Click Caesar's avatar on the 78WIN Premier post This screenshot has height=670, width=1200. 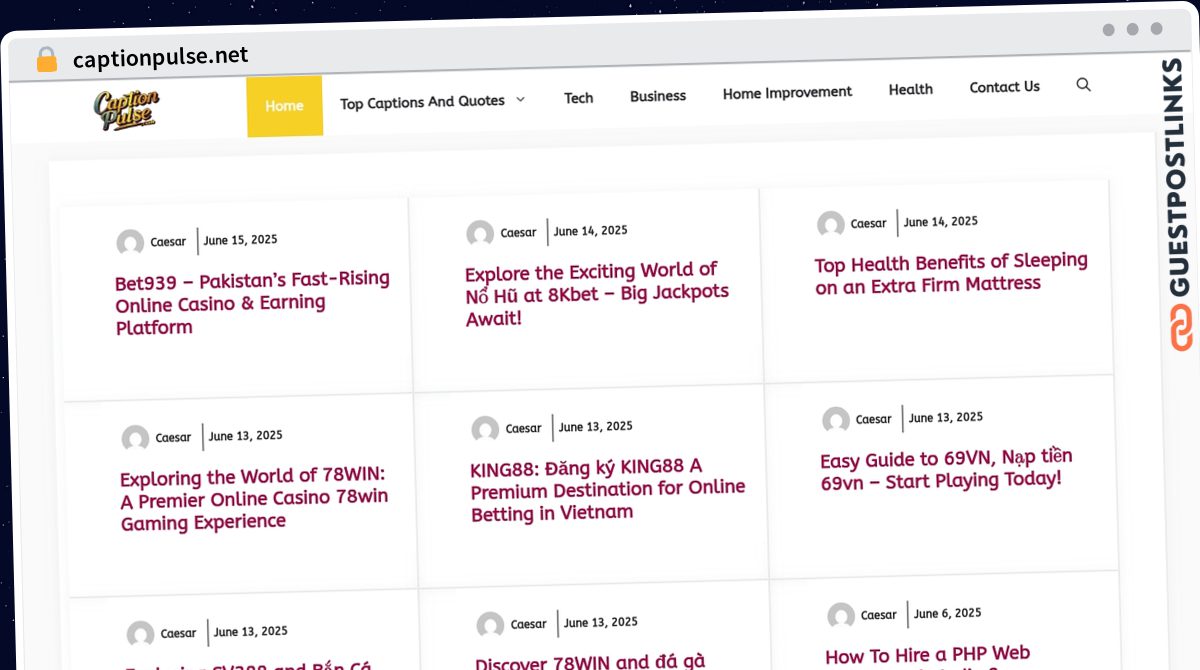click(135, 439)
